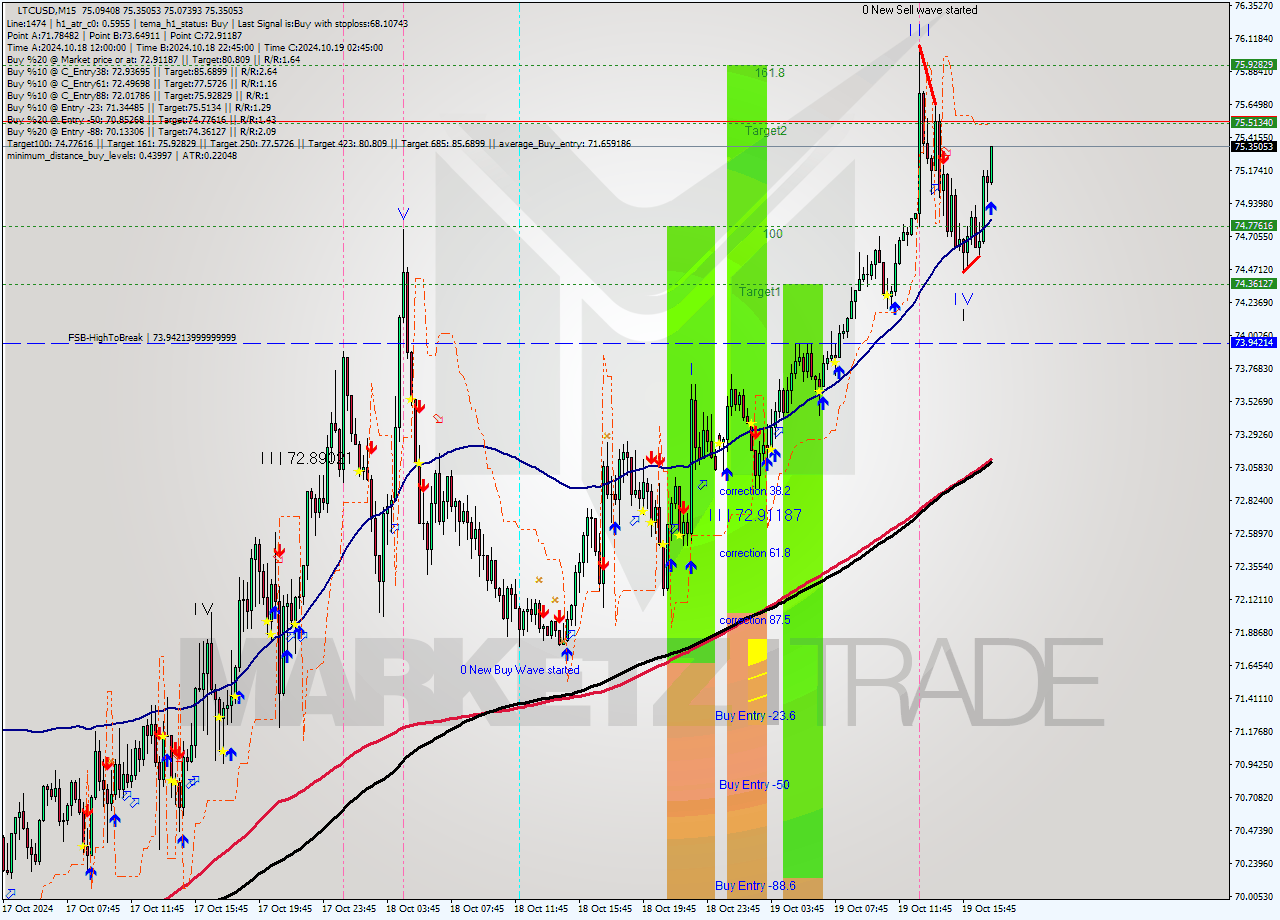The height and width of the screenshot is (920, 1280).
Task: Click the current price tag 75.35053
Action: click(x=1254, y=146)
